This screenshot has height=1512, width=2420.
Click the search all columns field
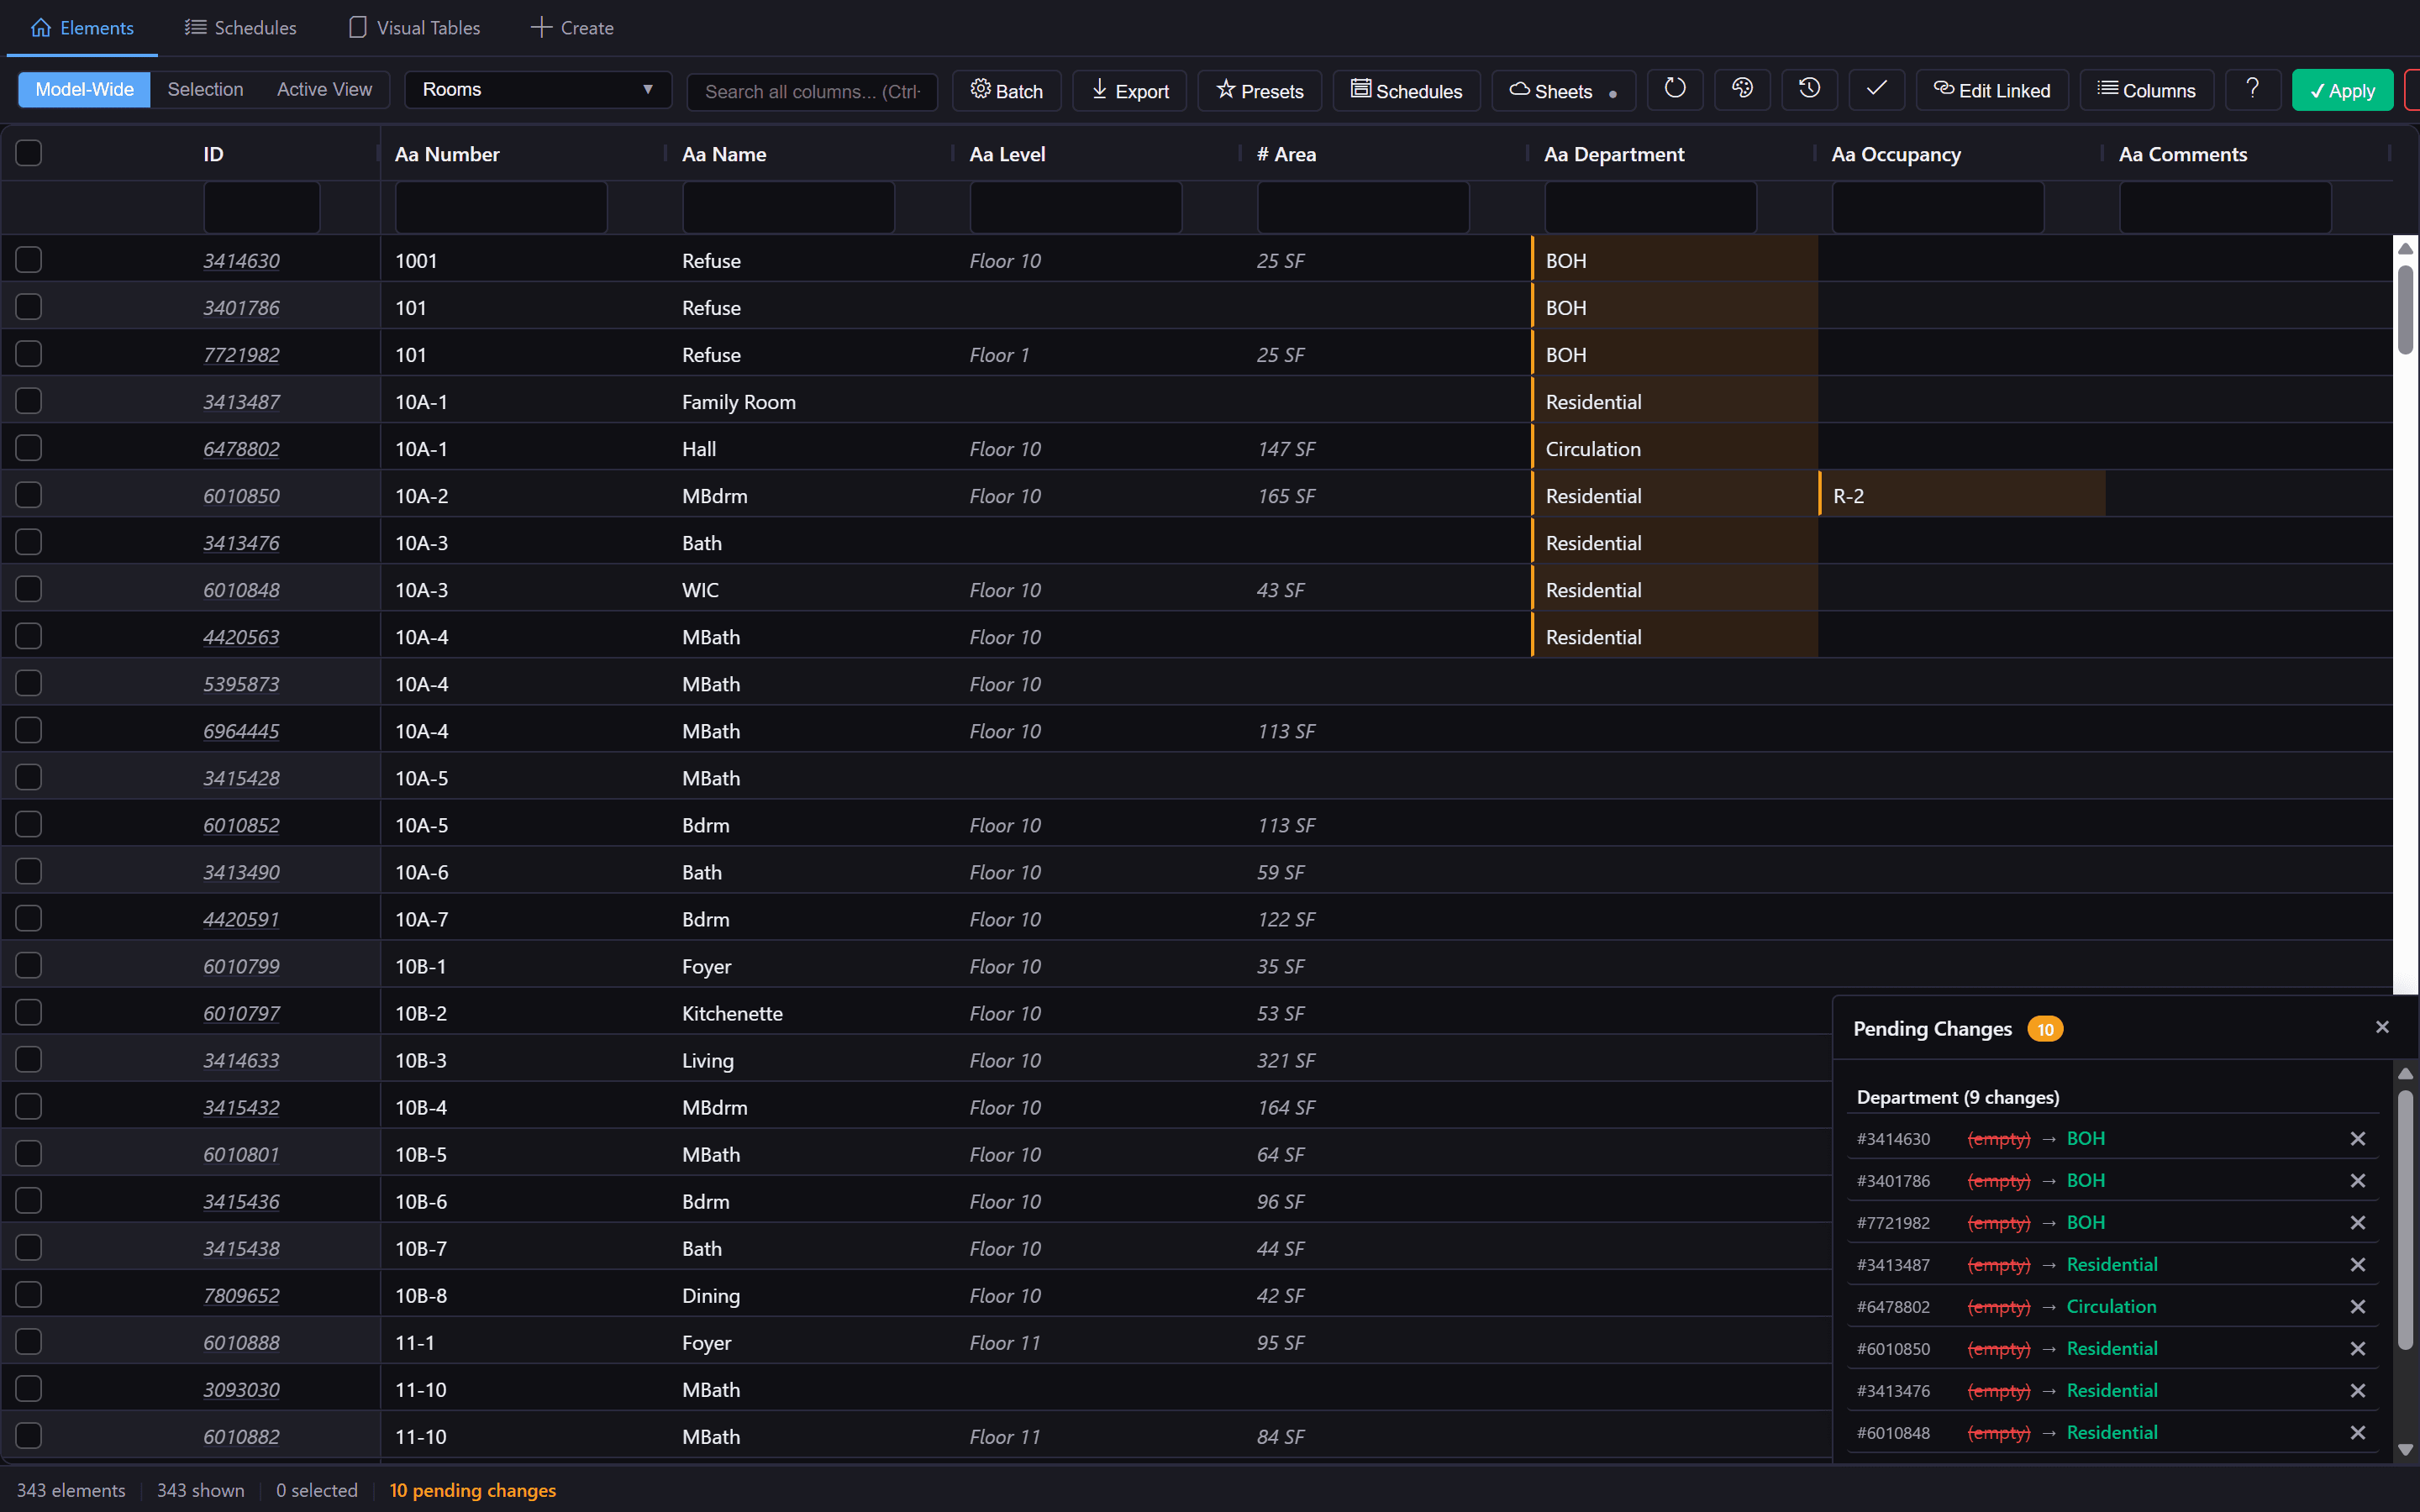point(812,91)
